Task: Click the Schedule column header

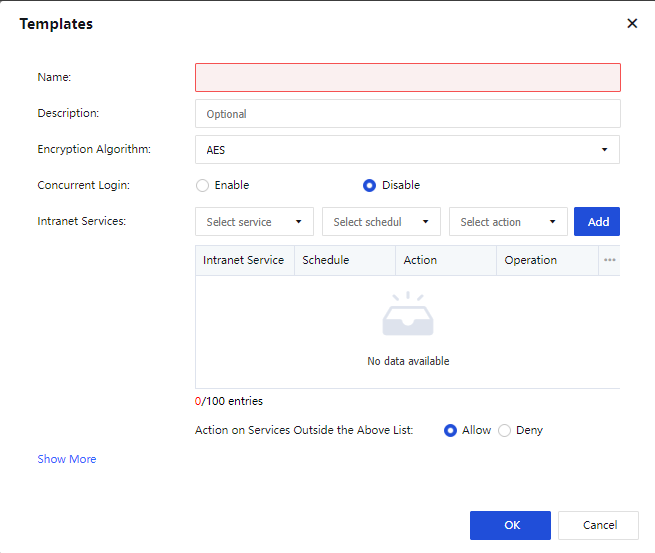Action: click(326, 260)
